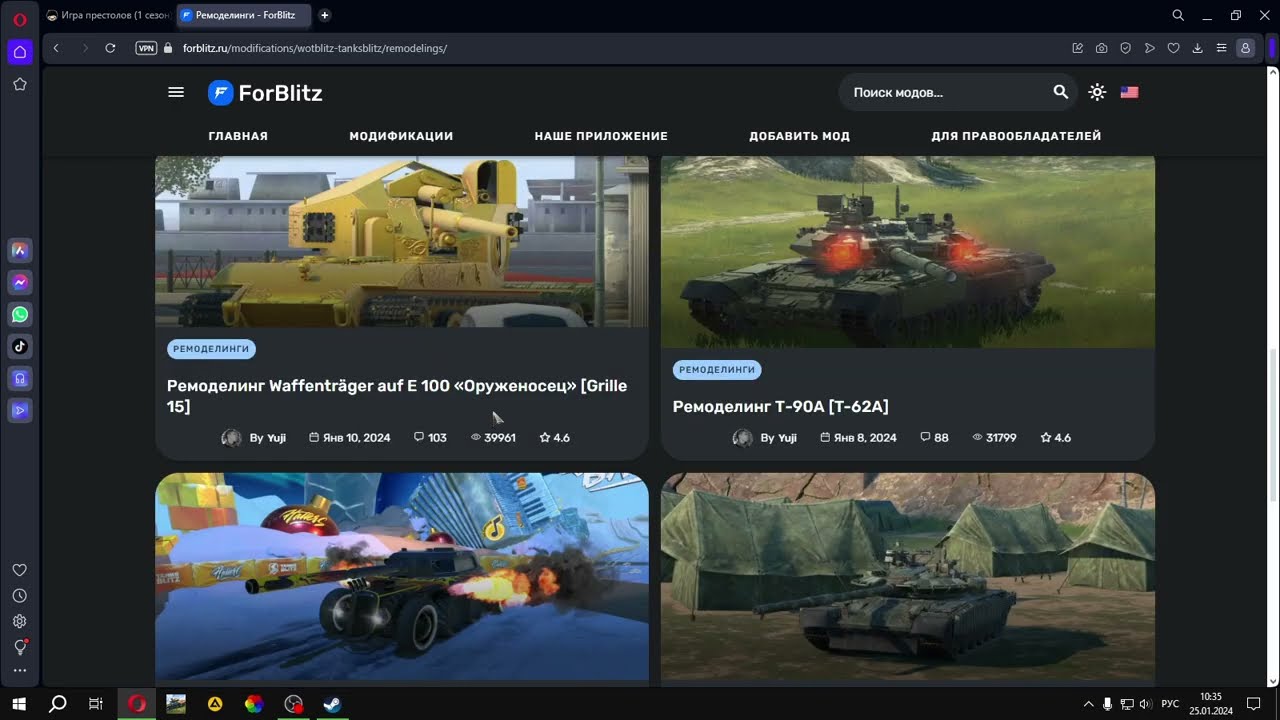Open the Opera main menu logo
The height and width of the screenshot is (720, 1280).
pos(19,19)
